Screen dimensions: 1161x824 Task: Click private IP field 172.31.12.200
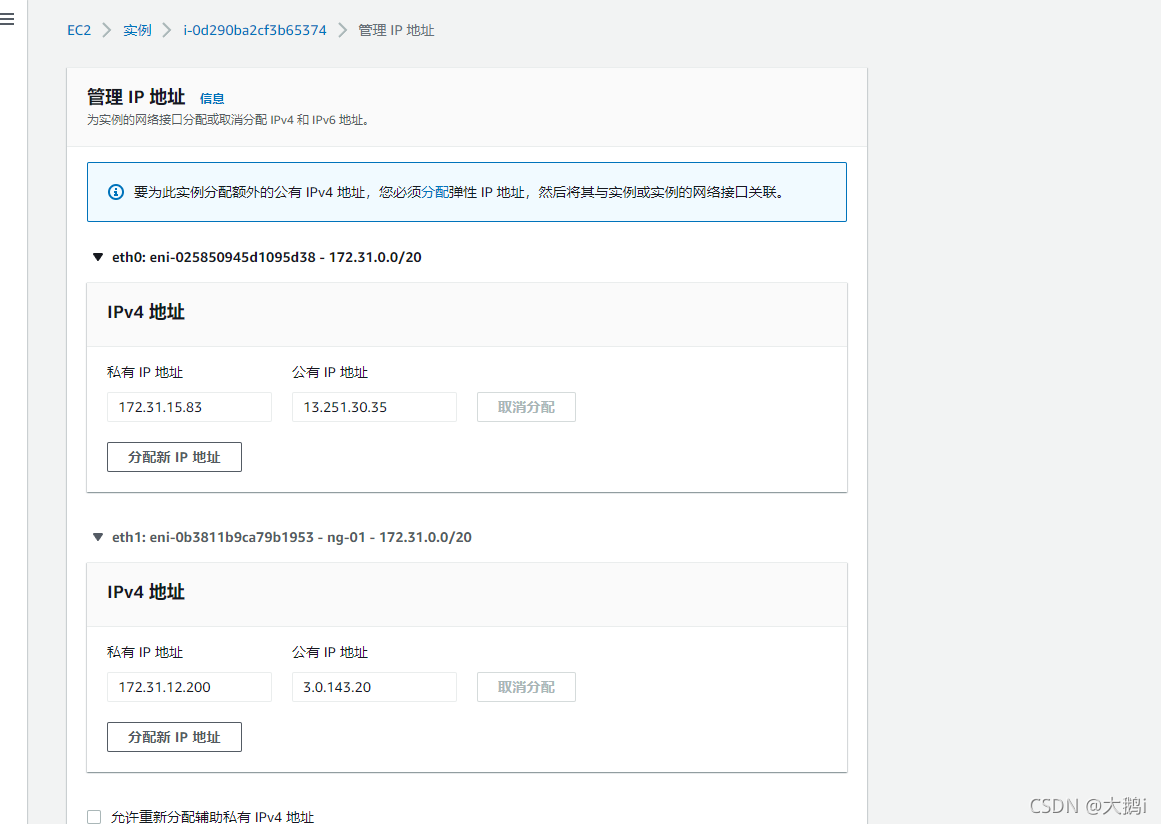[190, 687]
